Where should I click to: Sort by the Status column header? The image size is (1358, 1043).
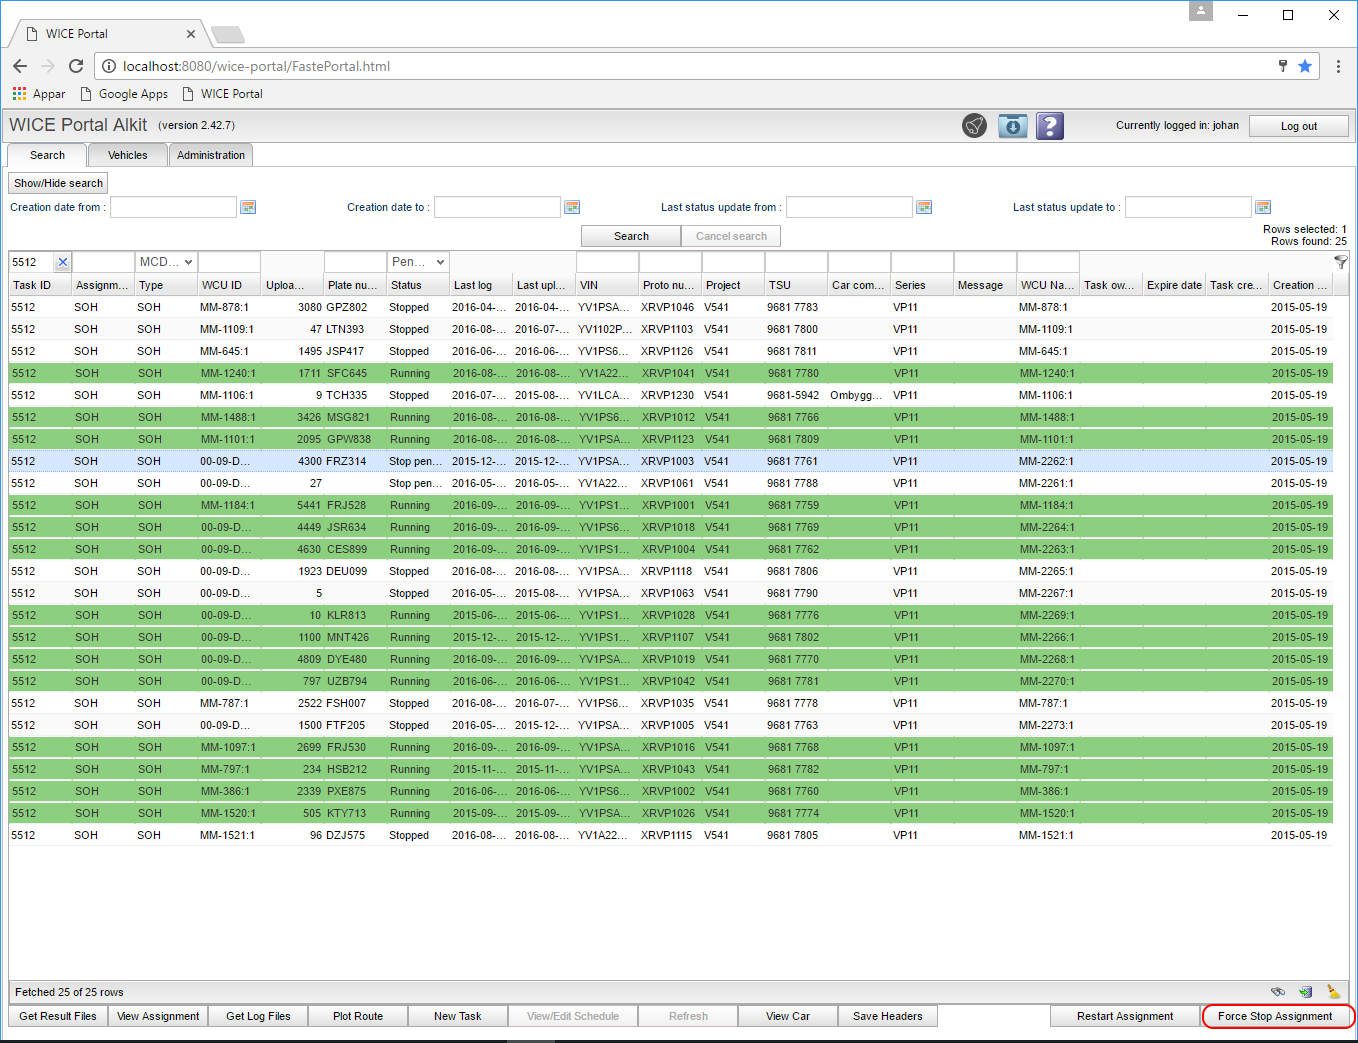tap(418, 285)
